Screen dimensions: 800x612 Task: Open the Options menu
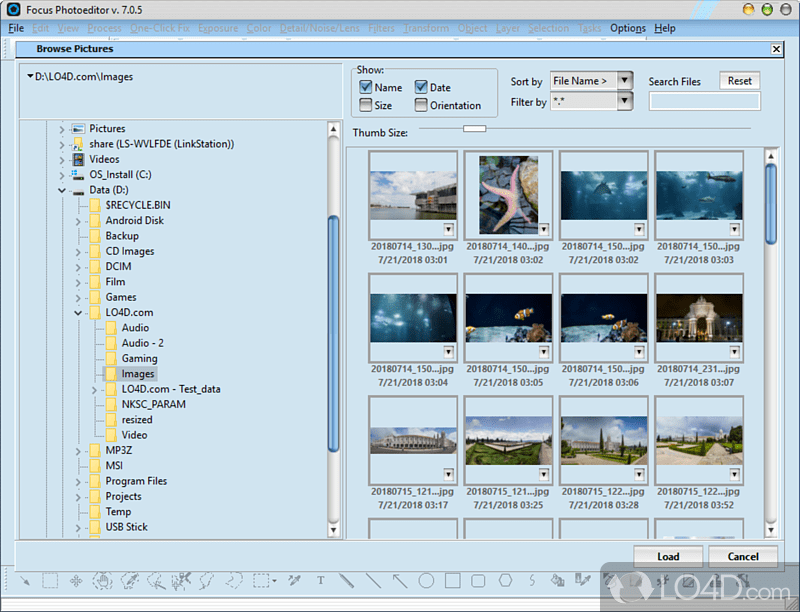tap(627, 28)
